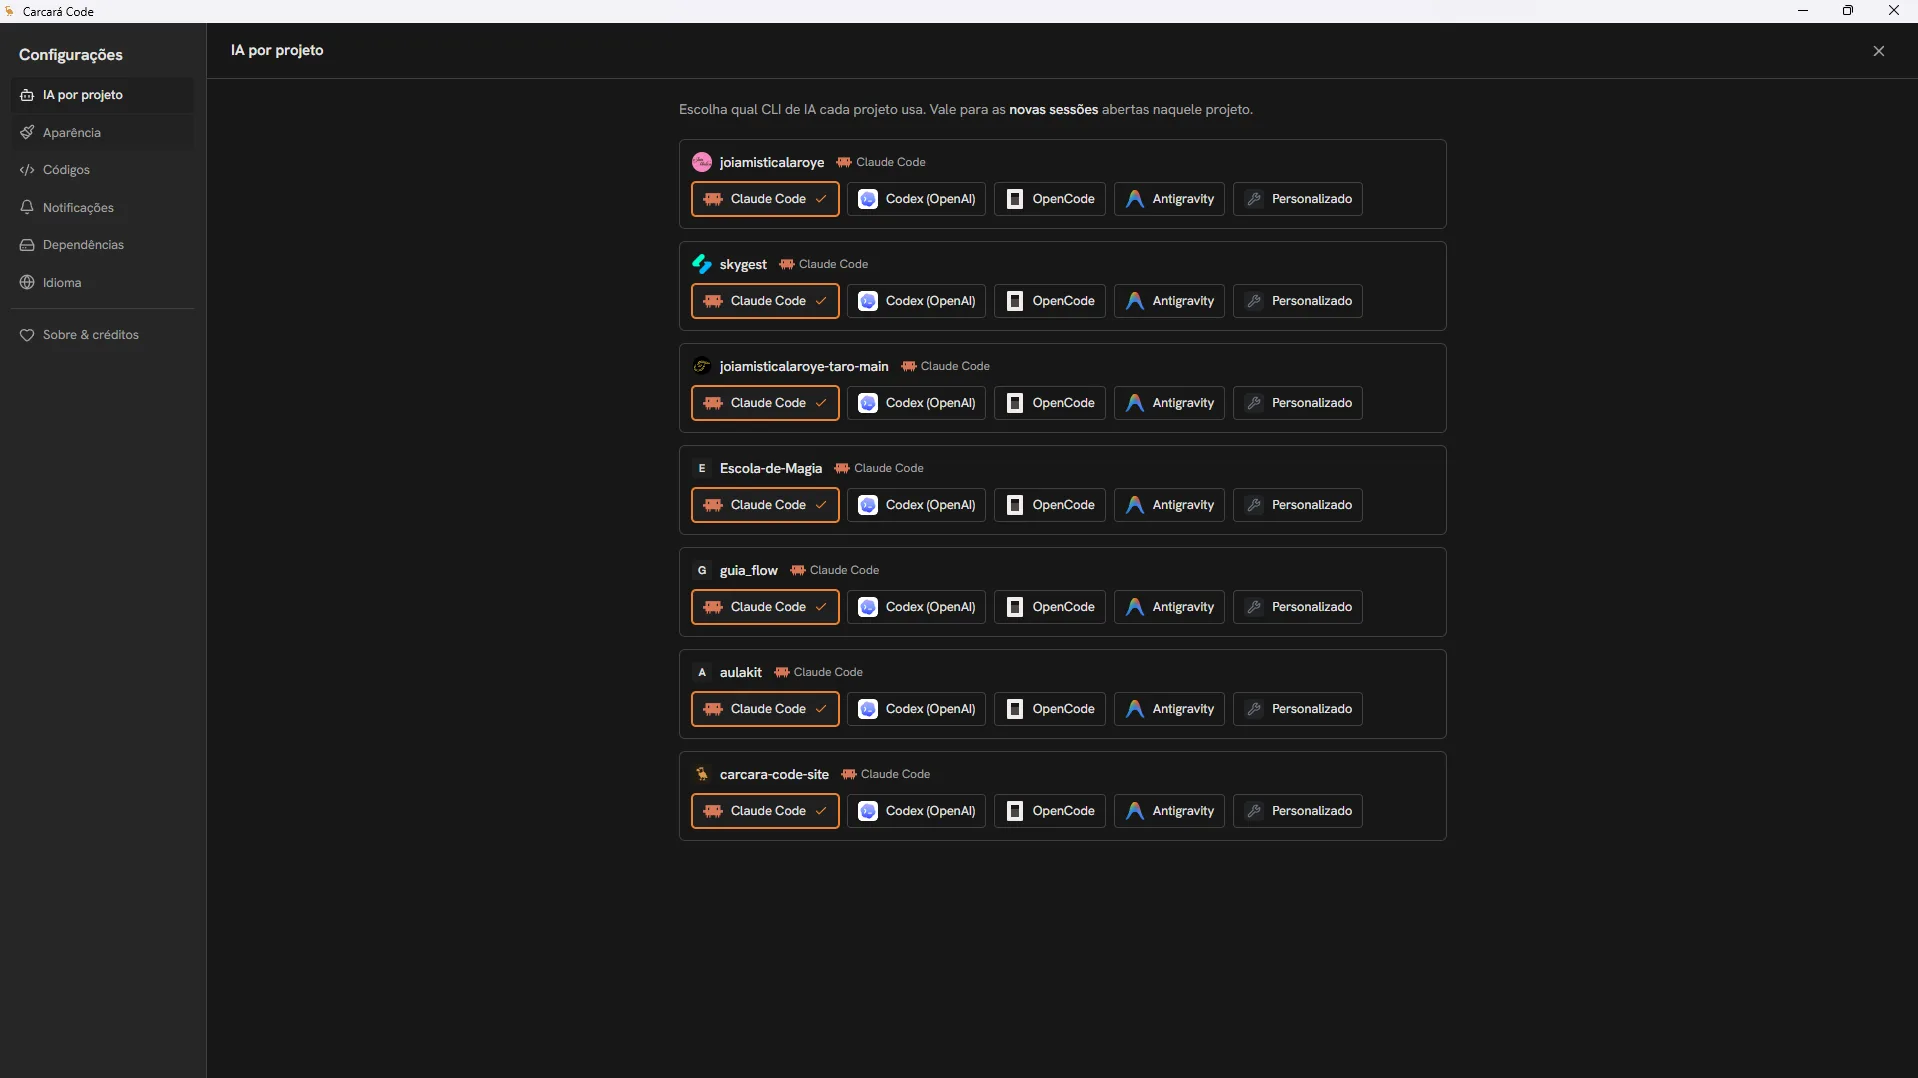Screen dimensions: 1918x1078
Task: Select Antigravity for joiamisticalaroye-taro-main project
Action: coord(1168,403)
